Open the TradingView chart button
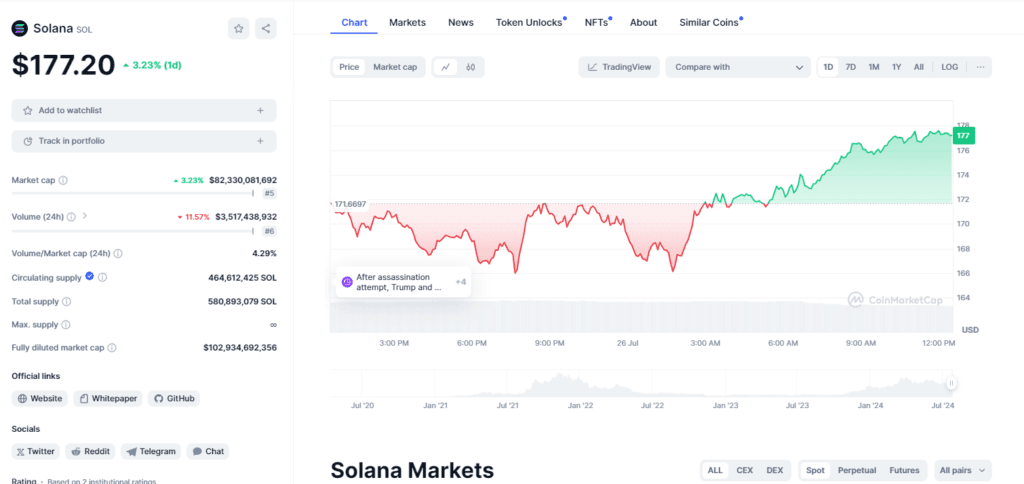The height and width of the screenshot is (484, 1024). 619,67
